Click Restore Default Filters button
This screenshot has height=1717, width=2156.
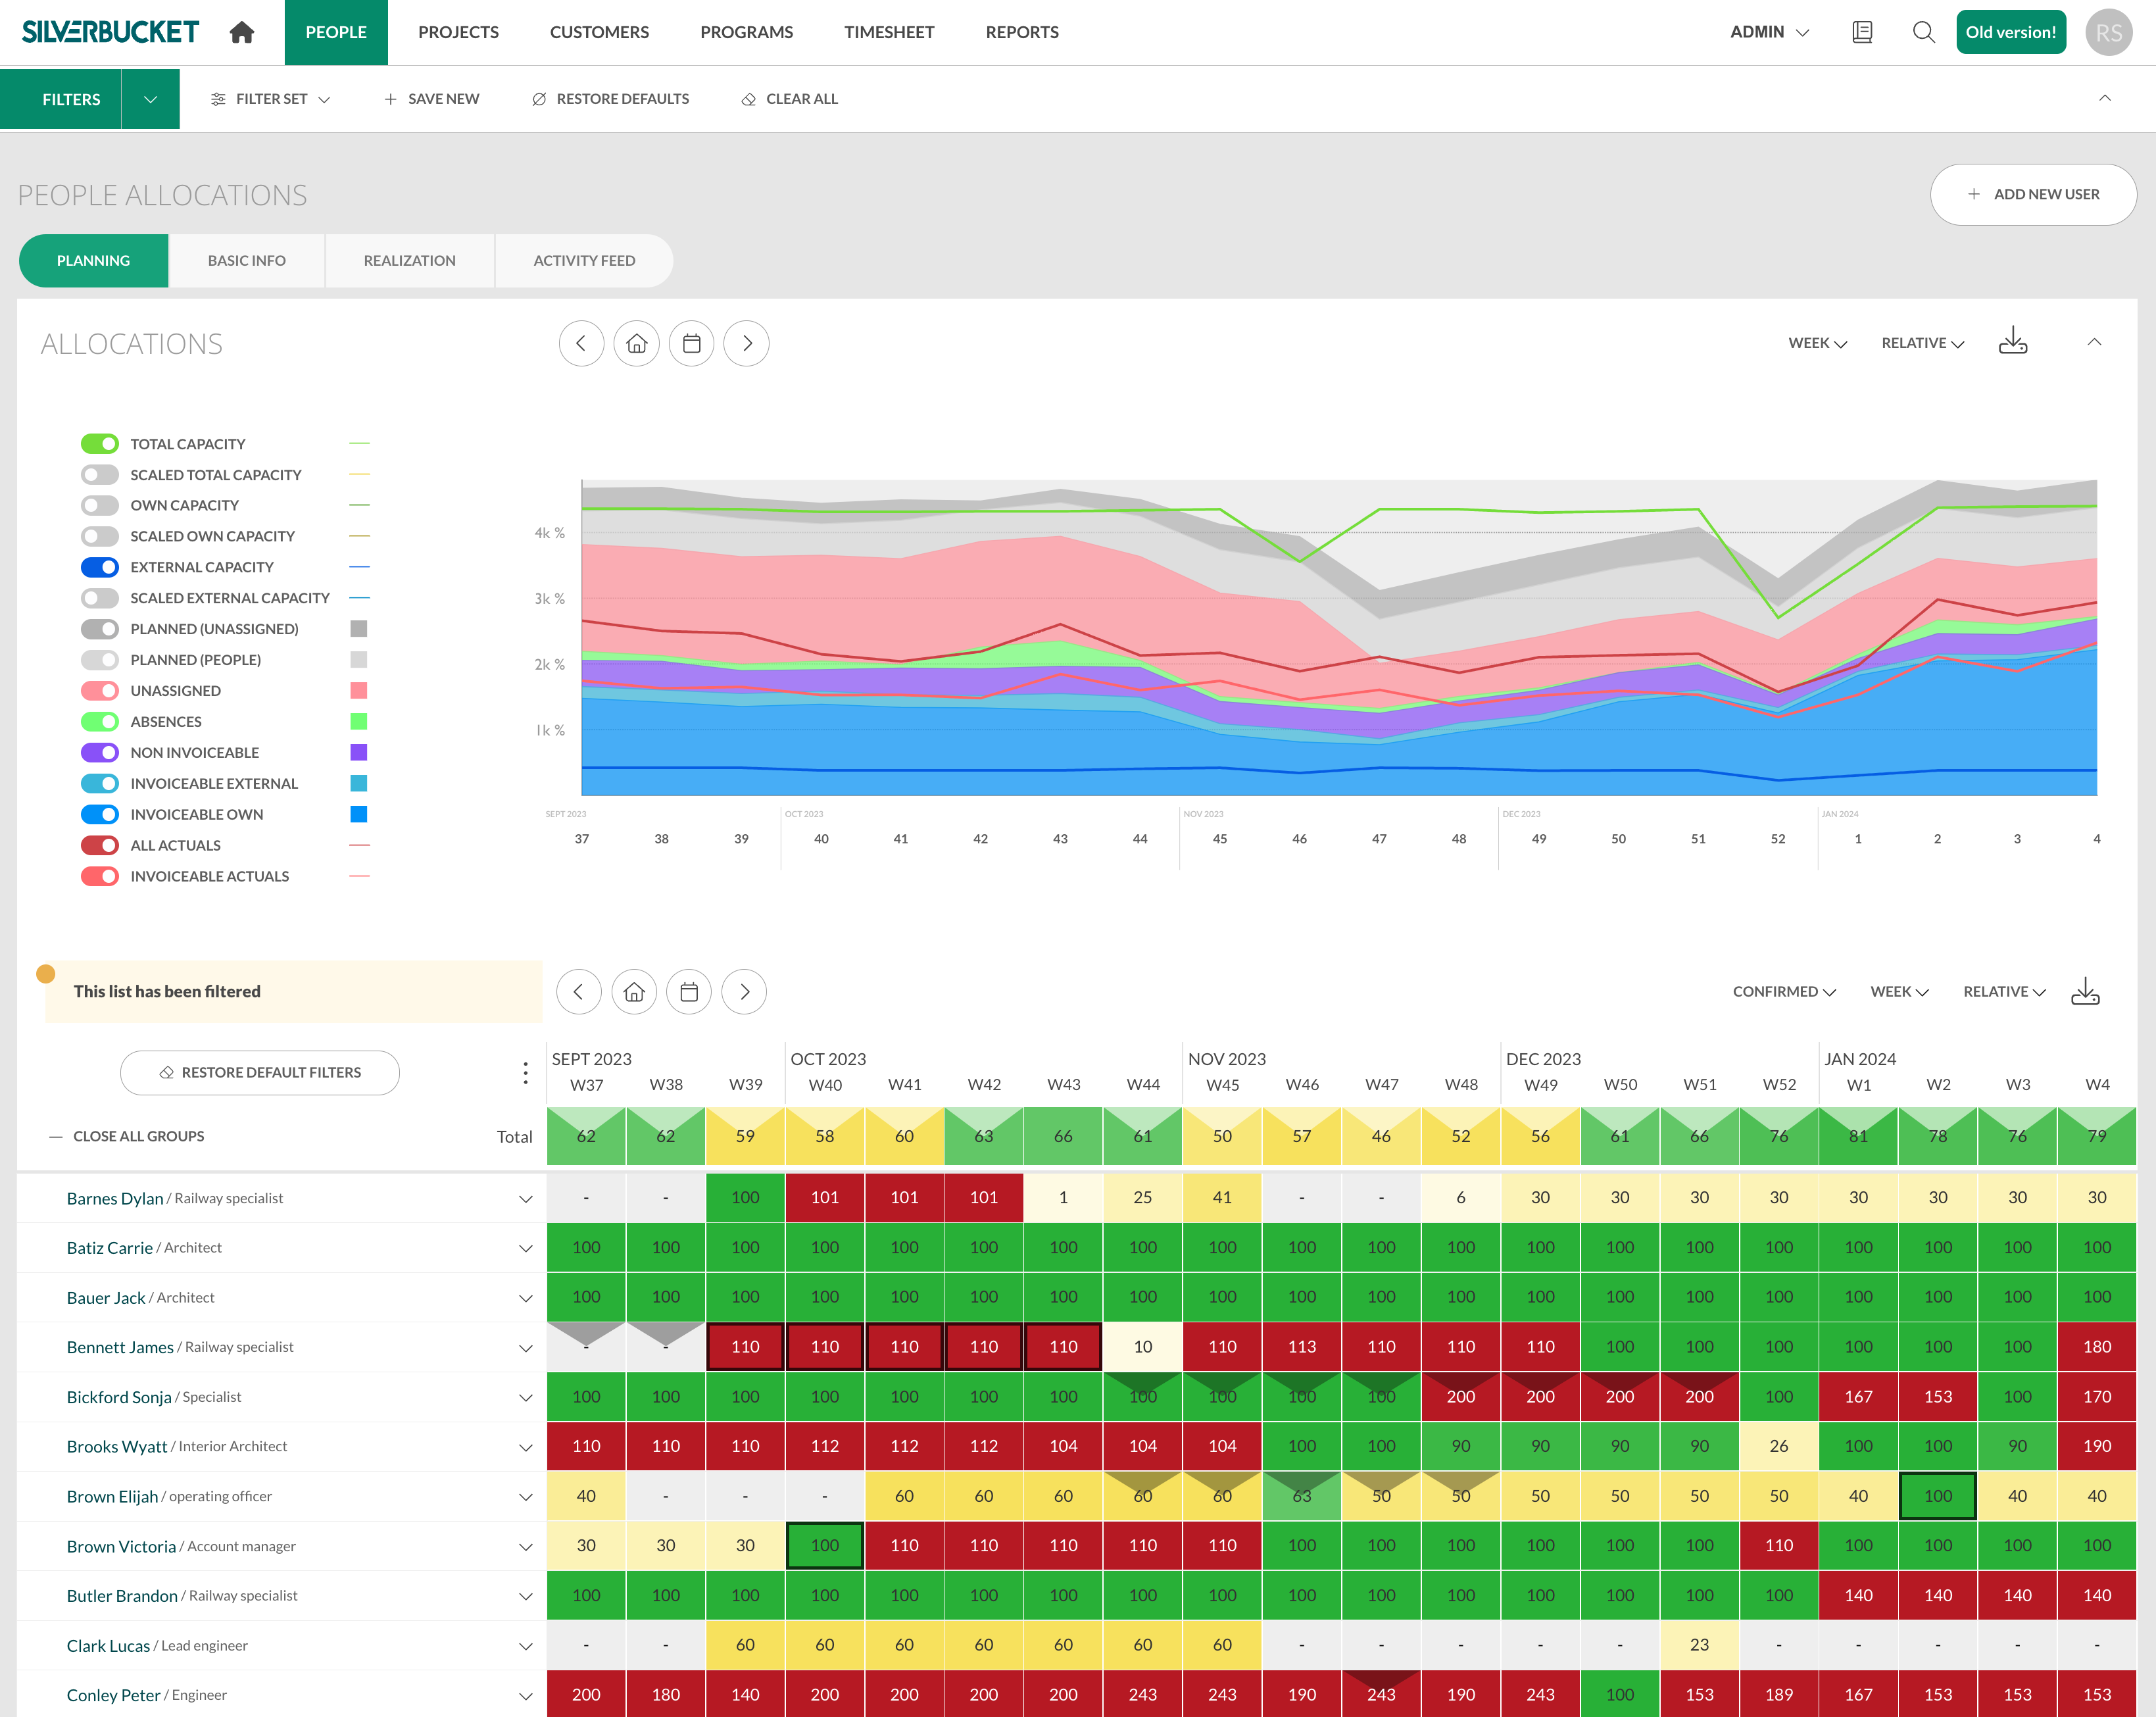click(x=260, y=1072)
